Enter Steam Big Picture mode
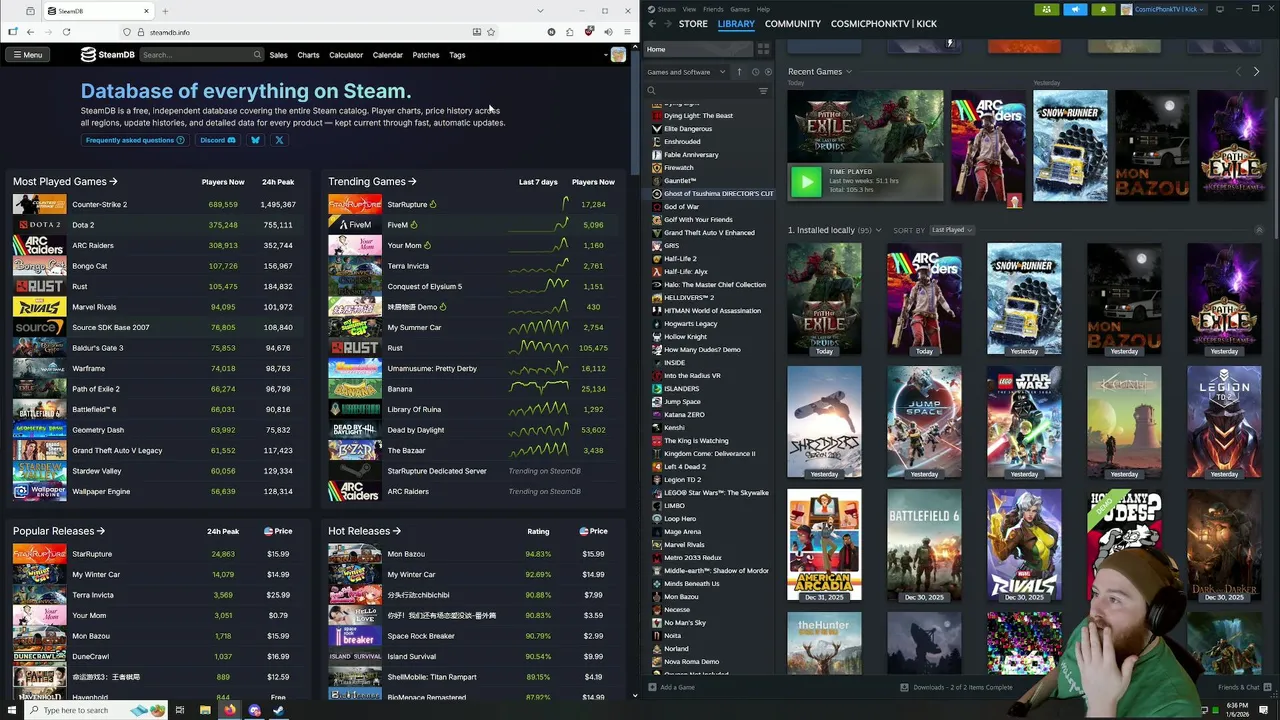Screen dimensions: 1280x720 pos(1220,9)
